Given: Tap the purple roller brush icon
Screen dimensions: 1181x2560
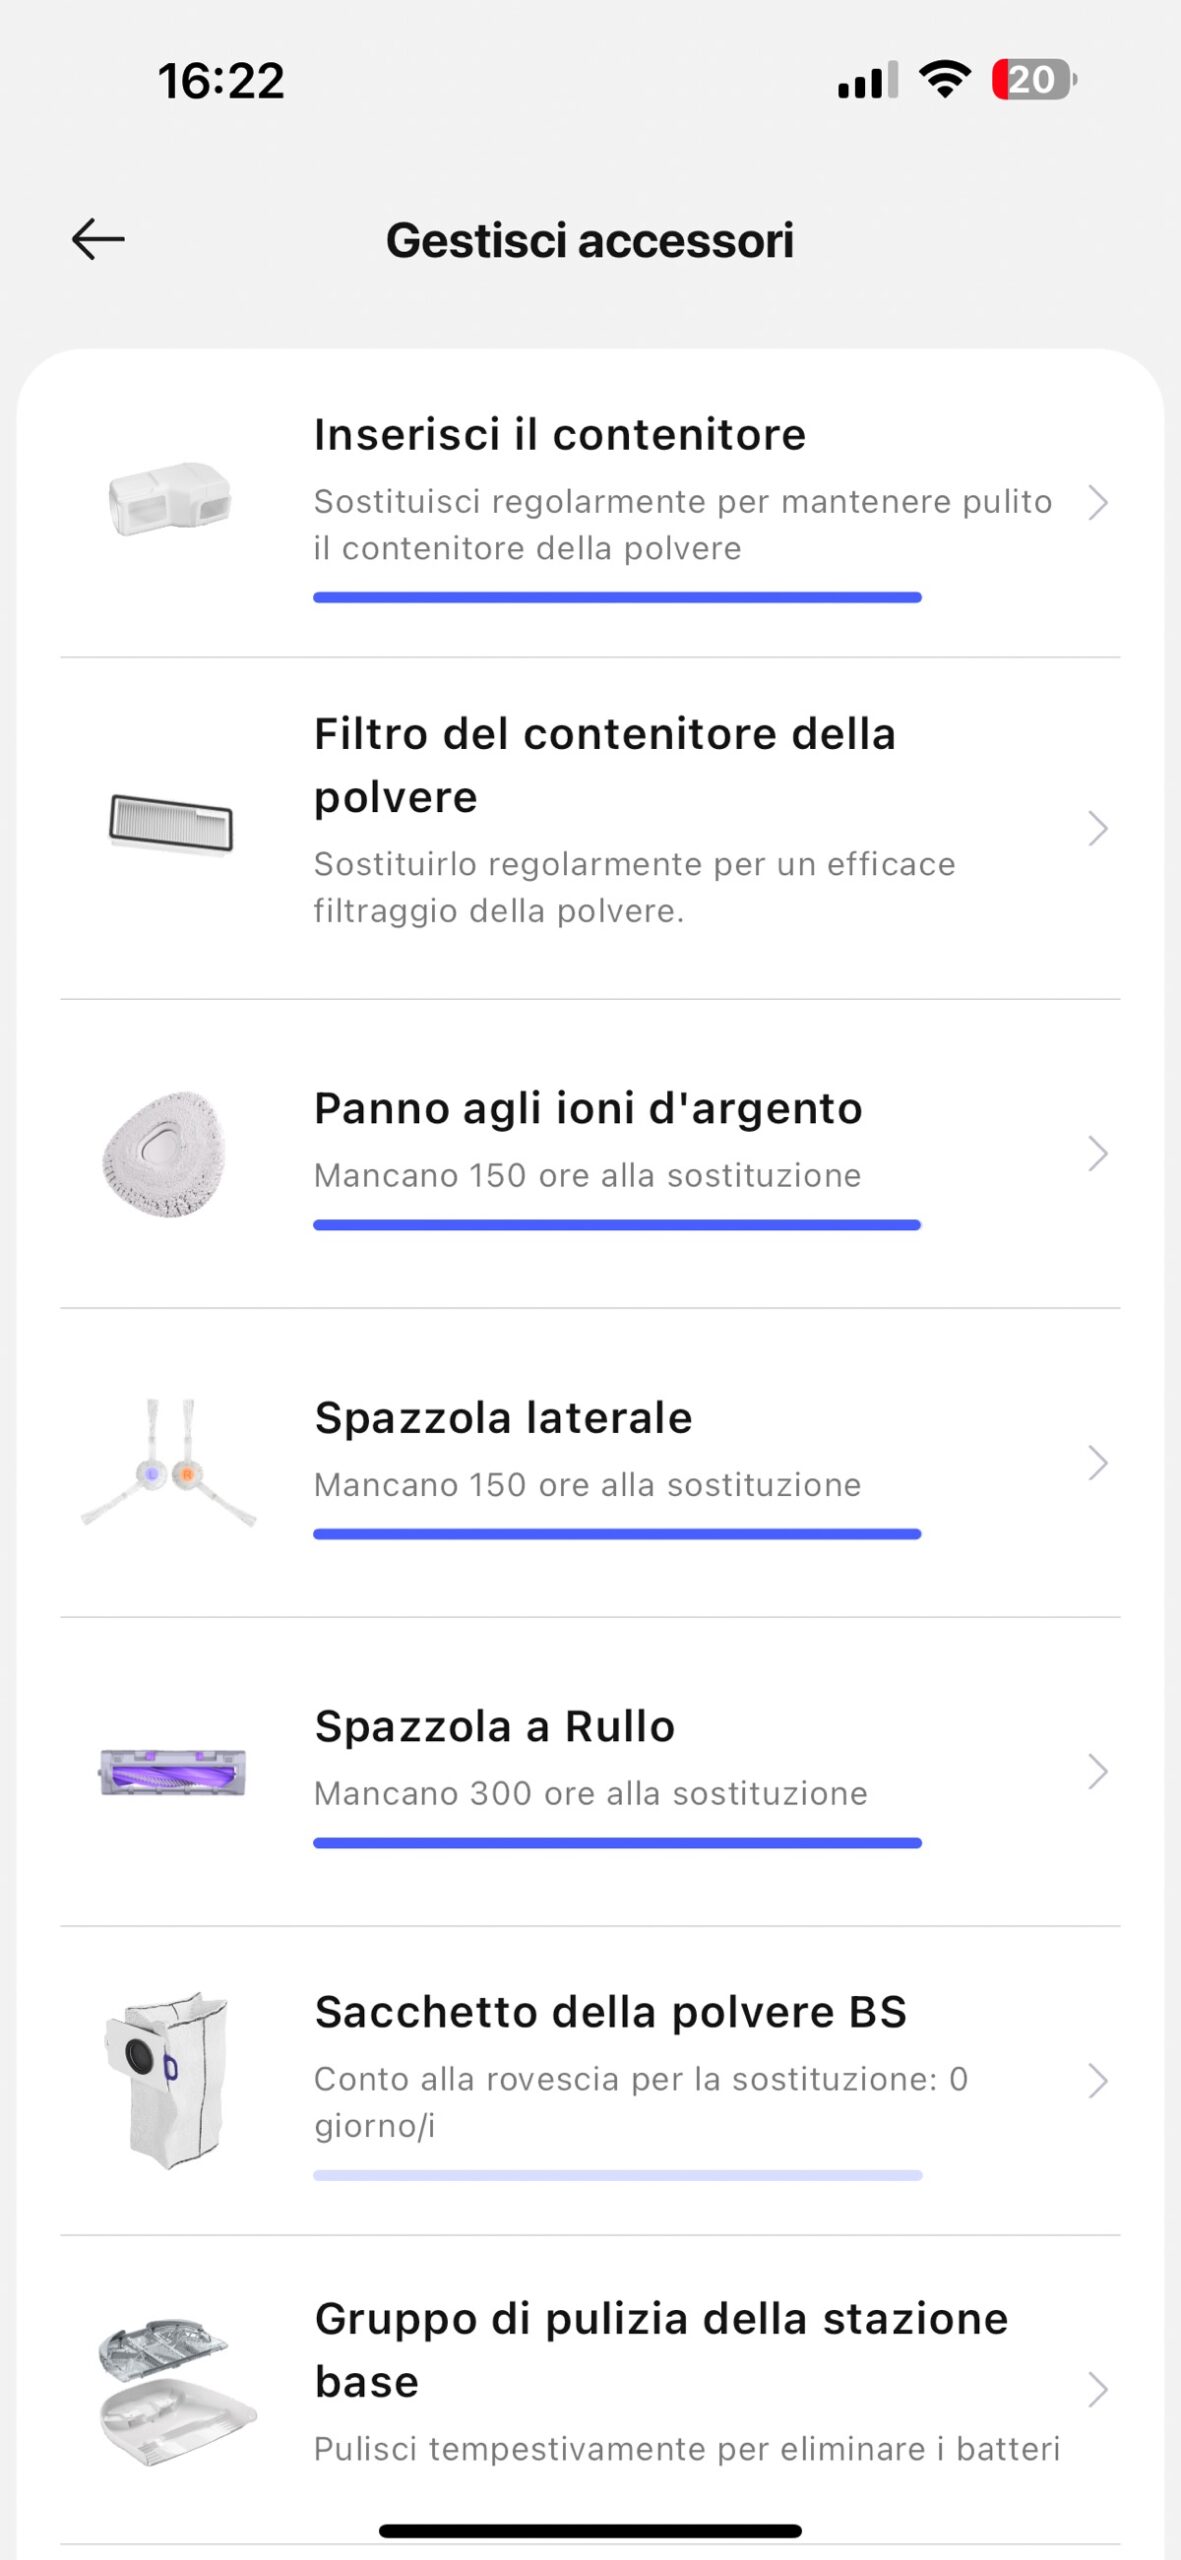Looking at the screenshot, I should (x=172, y=1772).
